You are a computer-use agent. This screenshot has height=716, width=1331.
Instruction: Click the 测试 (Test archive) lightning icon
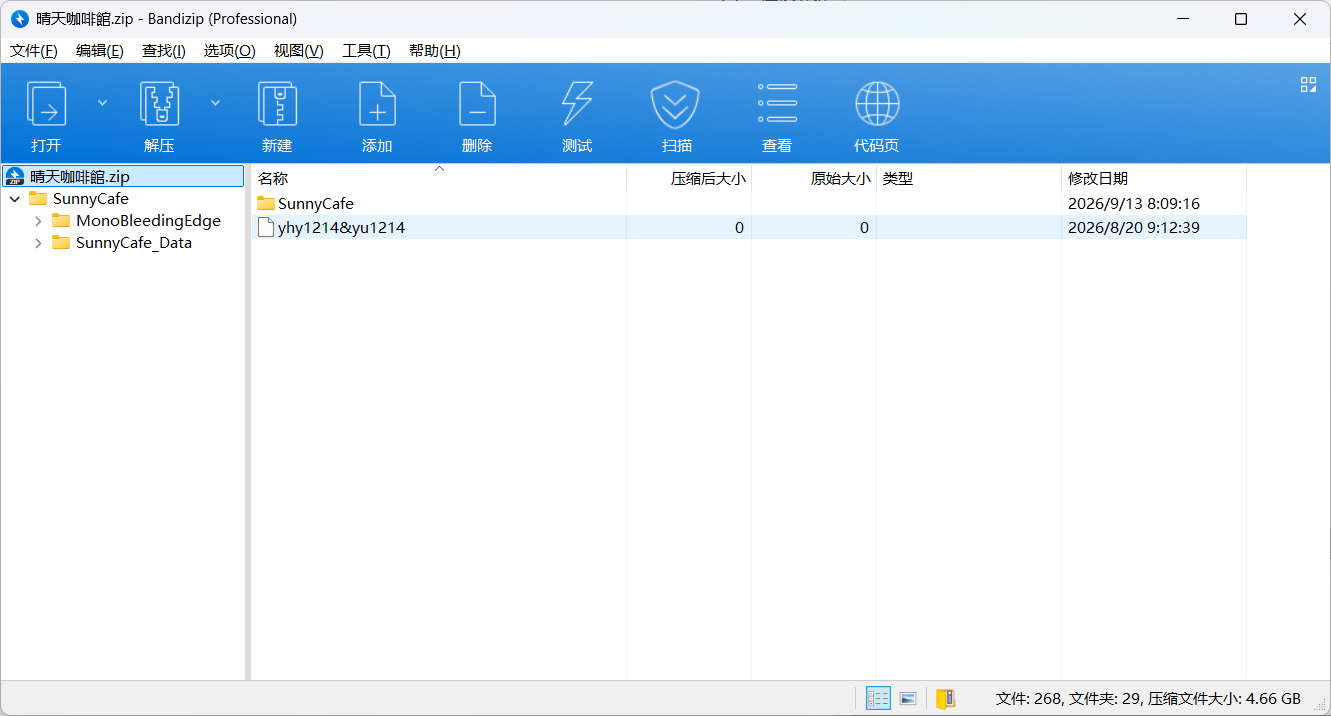[577, 104]
